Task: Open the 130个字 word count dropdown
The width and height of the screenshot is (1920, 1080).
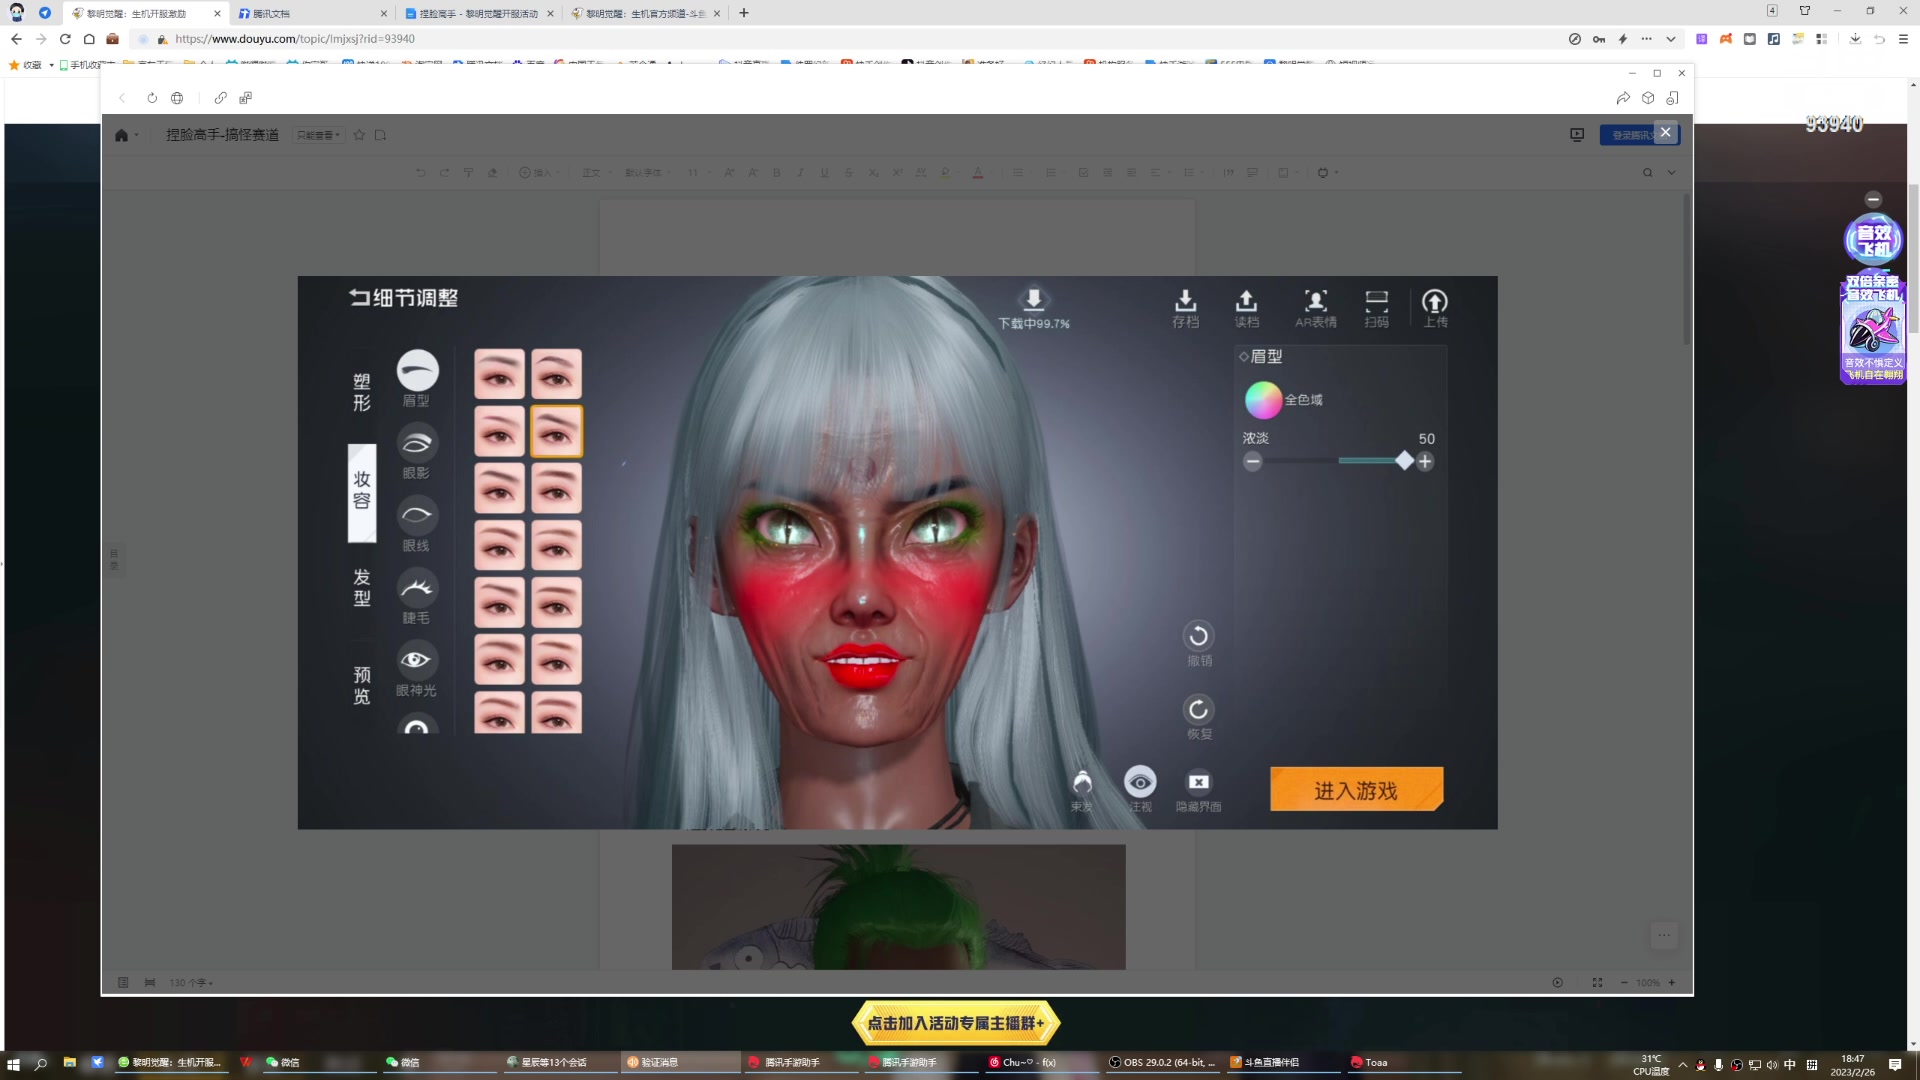Action: [x=191, y=983]
